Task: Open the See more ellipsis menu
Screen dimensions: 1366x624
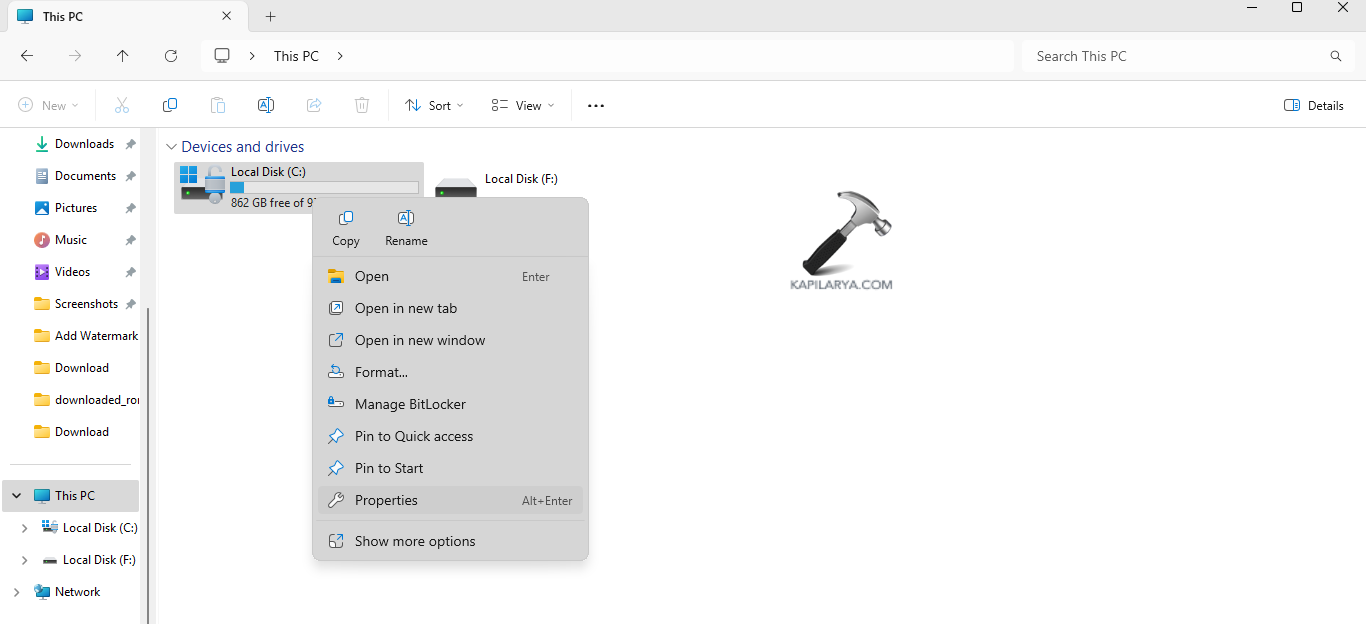Action: [596, 106]
